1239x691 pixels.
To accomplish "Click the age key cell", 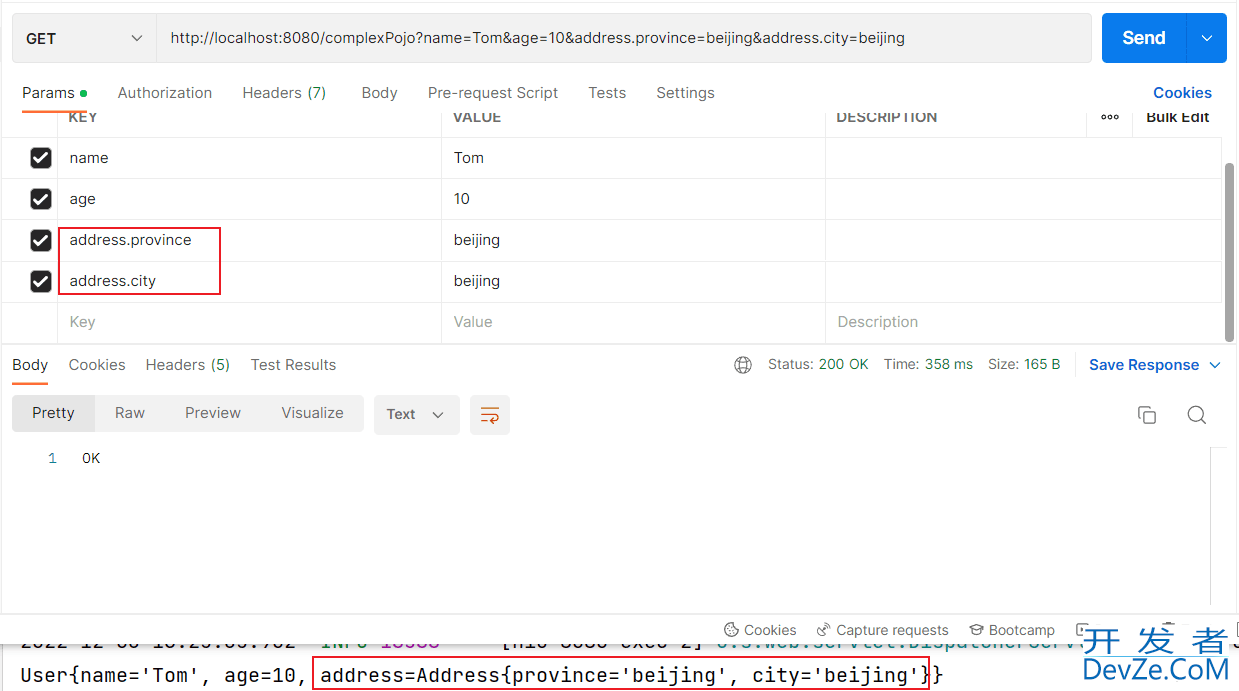I will pyautogui.click(x=250, y=199).
